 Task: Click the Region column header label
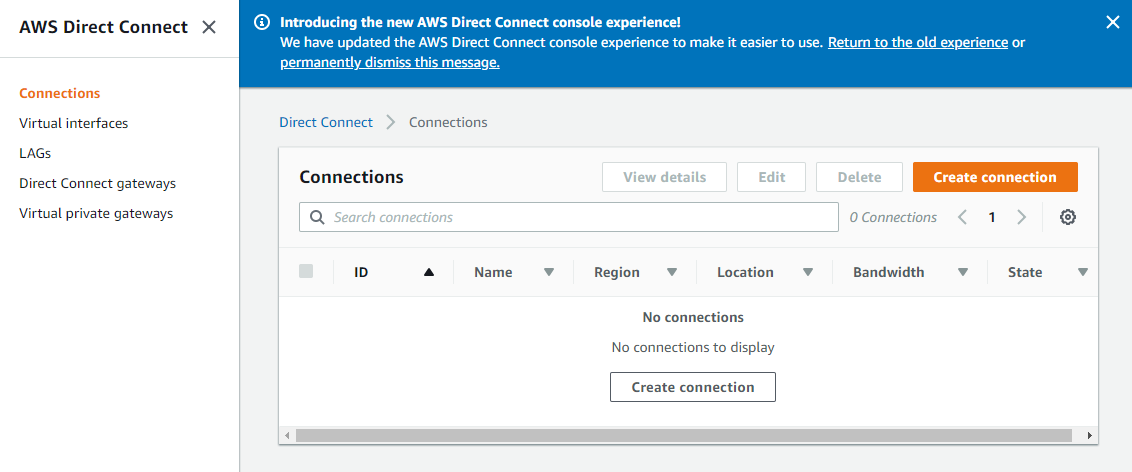tap(617, 272)
